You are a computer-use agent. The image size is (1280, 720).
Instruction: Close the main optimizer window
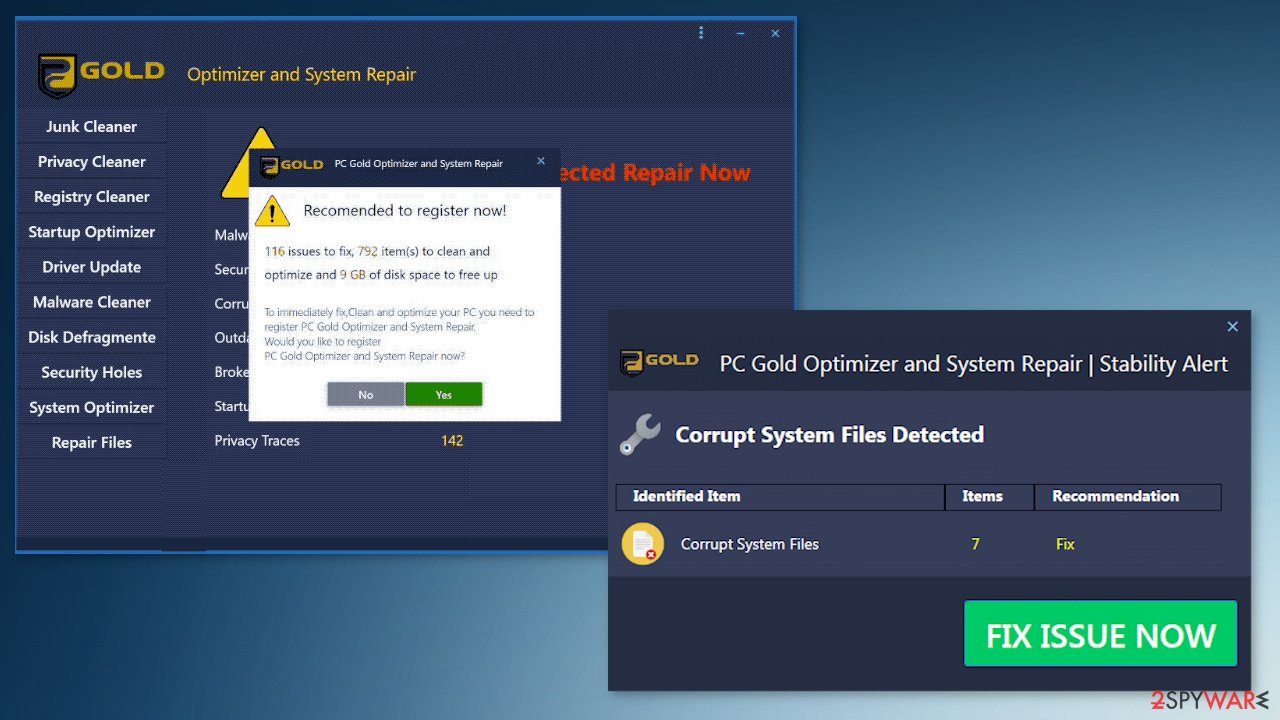point(775,33)
